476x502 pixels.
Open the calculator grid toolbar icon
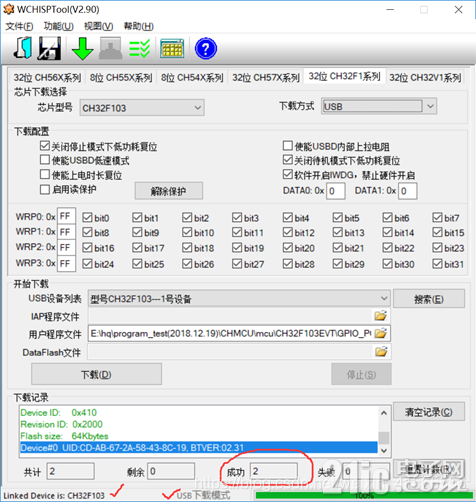172,49
